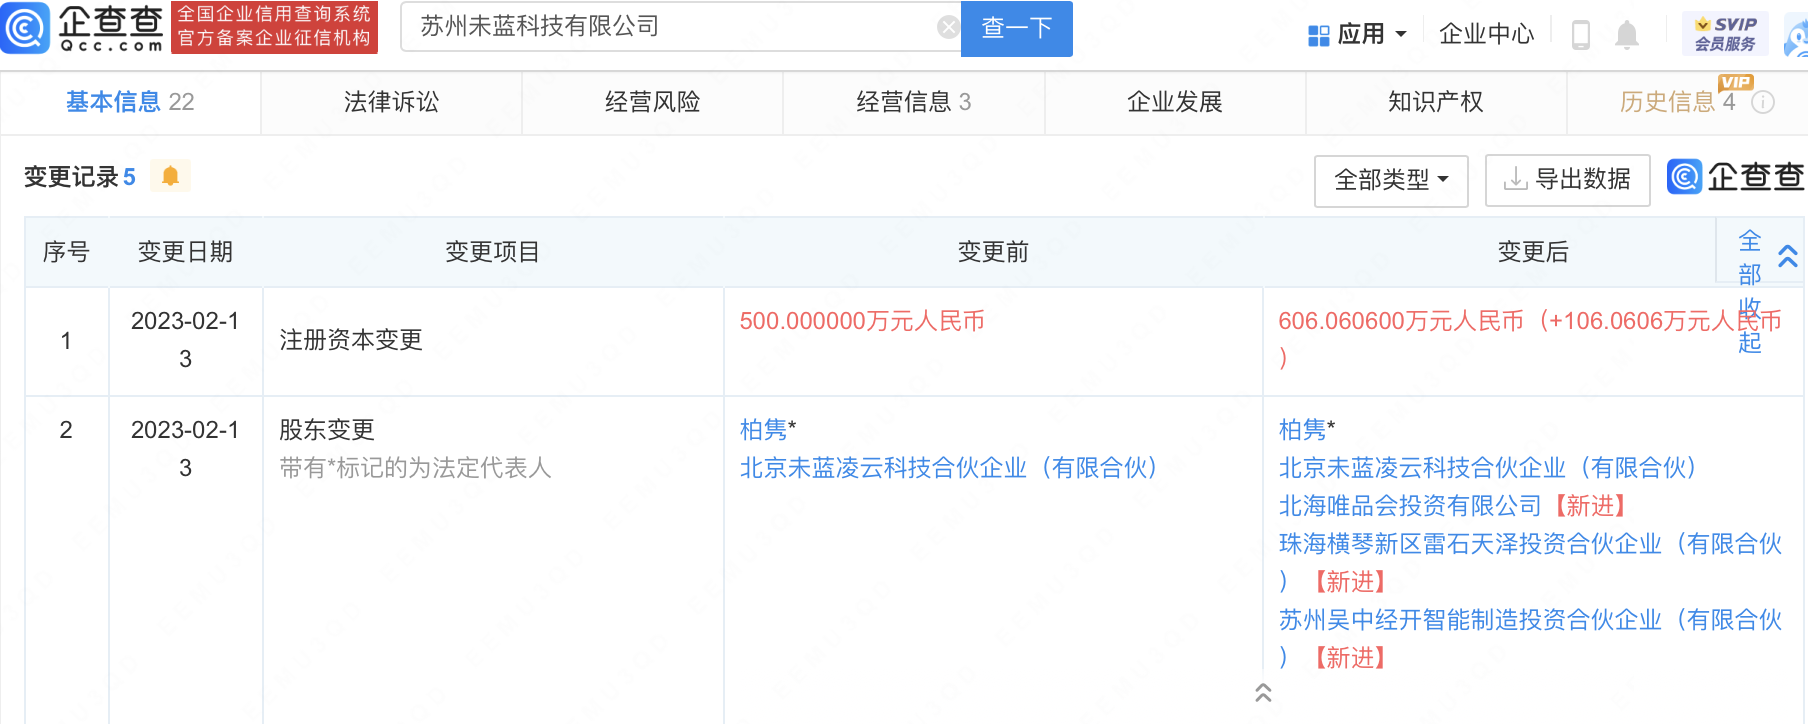Switch to the 基本信息 tab
Screen dimensions: 1808x724
point(130,102)
